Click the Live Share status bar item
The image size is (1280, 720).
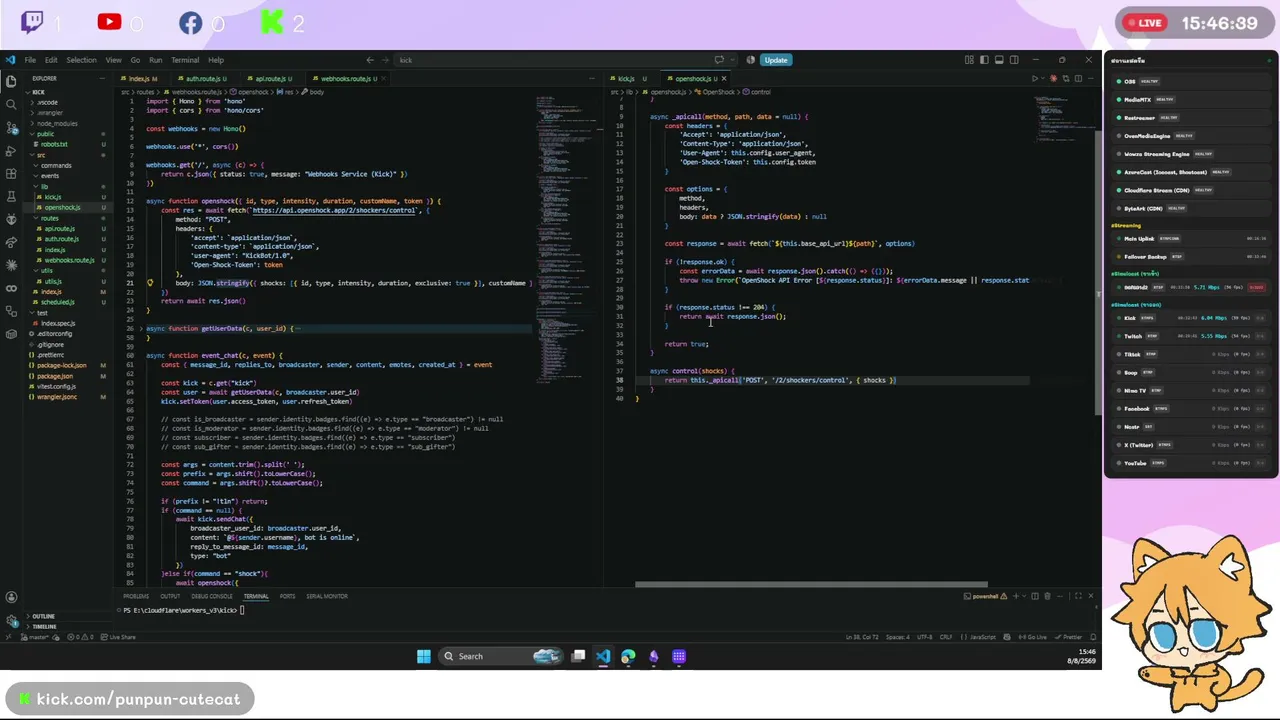click(x=118, y=637)
